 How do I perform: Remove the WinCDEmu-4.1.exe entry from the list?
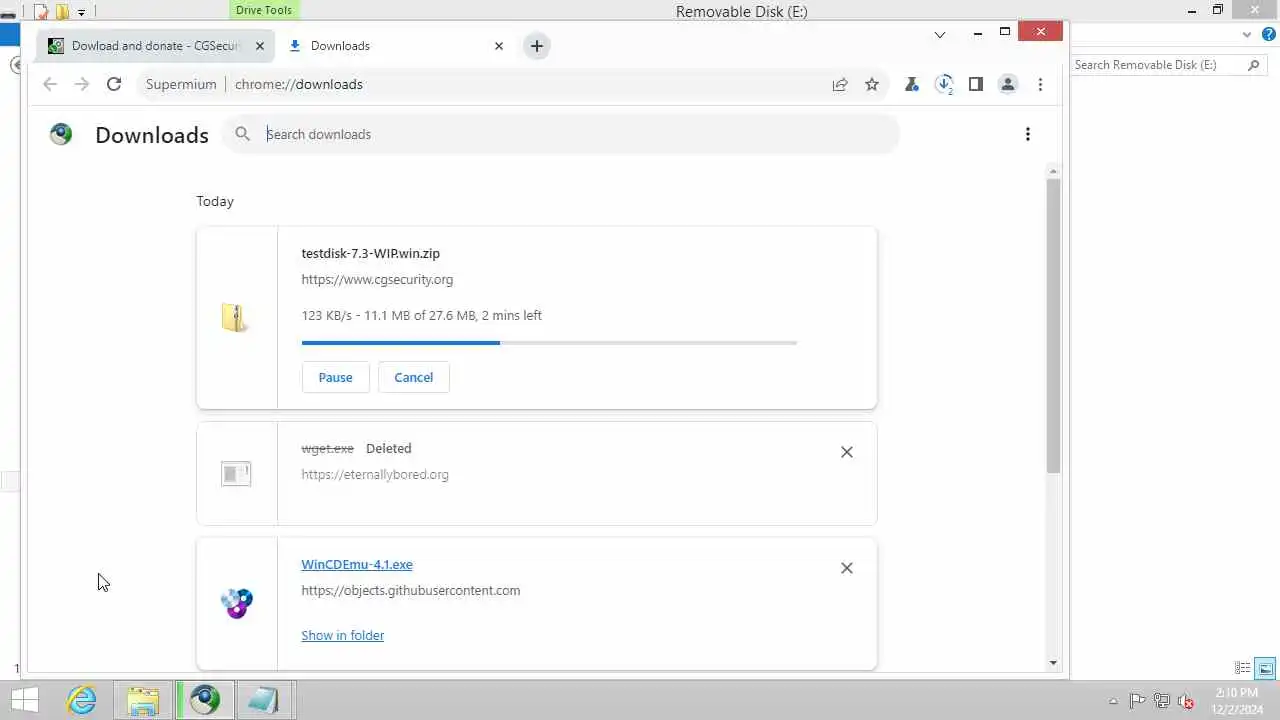click(x=847, y=568)
